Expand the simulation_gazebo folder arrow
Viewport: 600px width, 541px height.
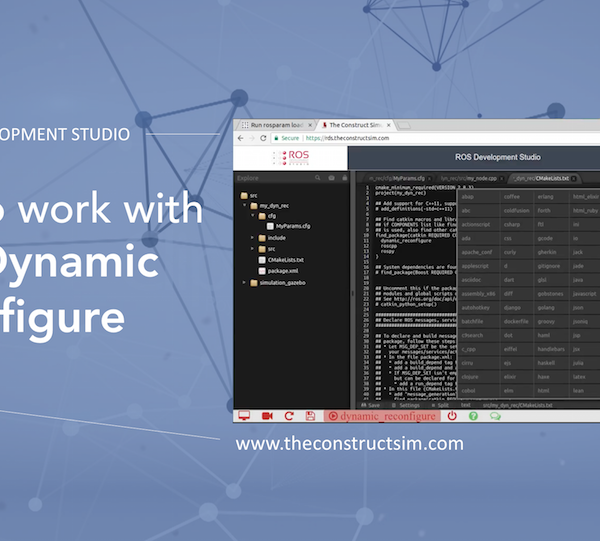coord(244,282)
